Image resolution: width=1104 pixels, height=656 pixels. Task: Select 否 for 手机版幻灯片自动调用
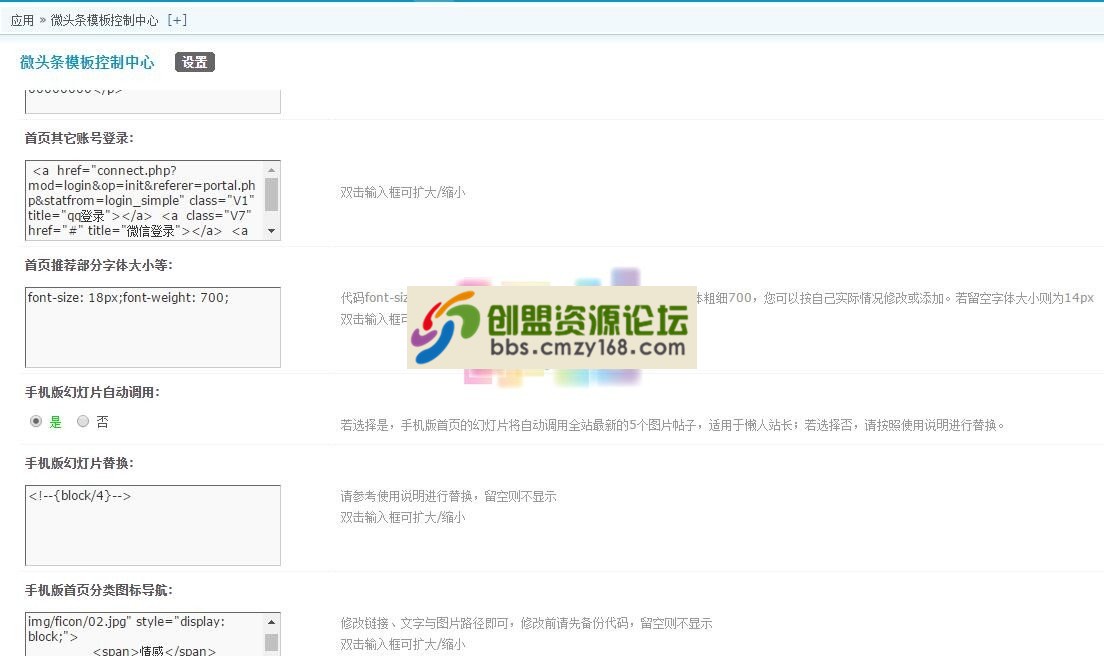pos(83,421)
